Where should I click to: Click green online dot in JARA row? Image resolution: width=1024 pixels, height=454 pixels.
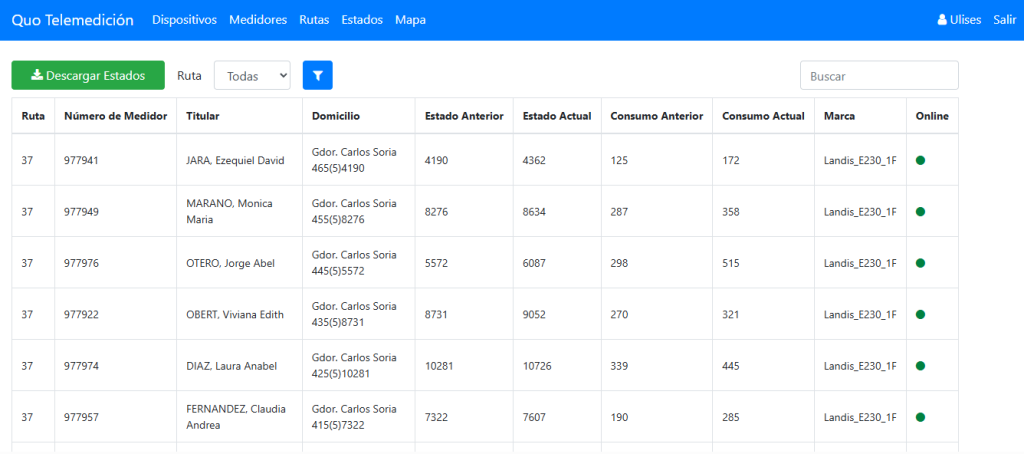[920, 160]
